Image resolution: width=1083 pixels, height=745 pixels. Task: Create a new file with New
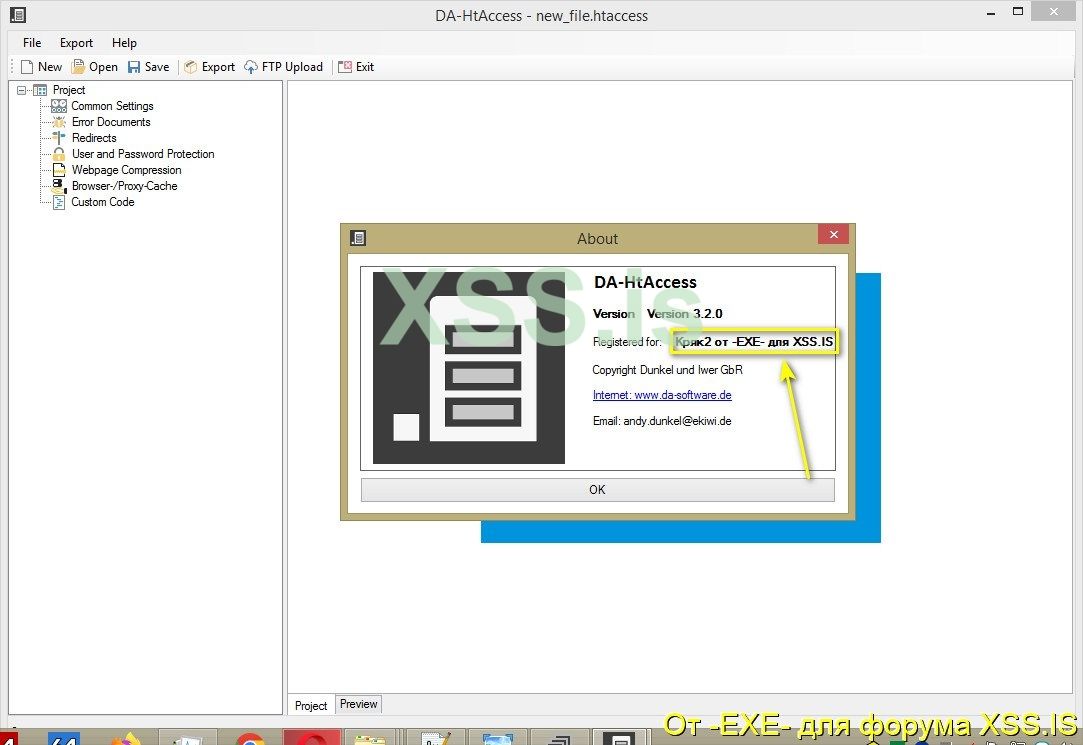tap(41, 67)
